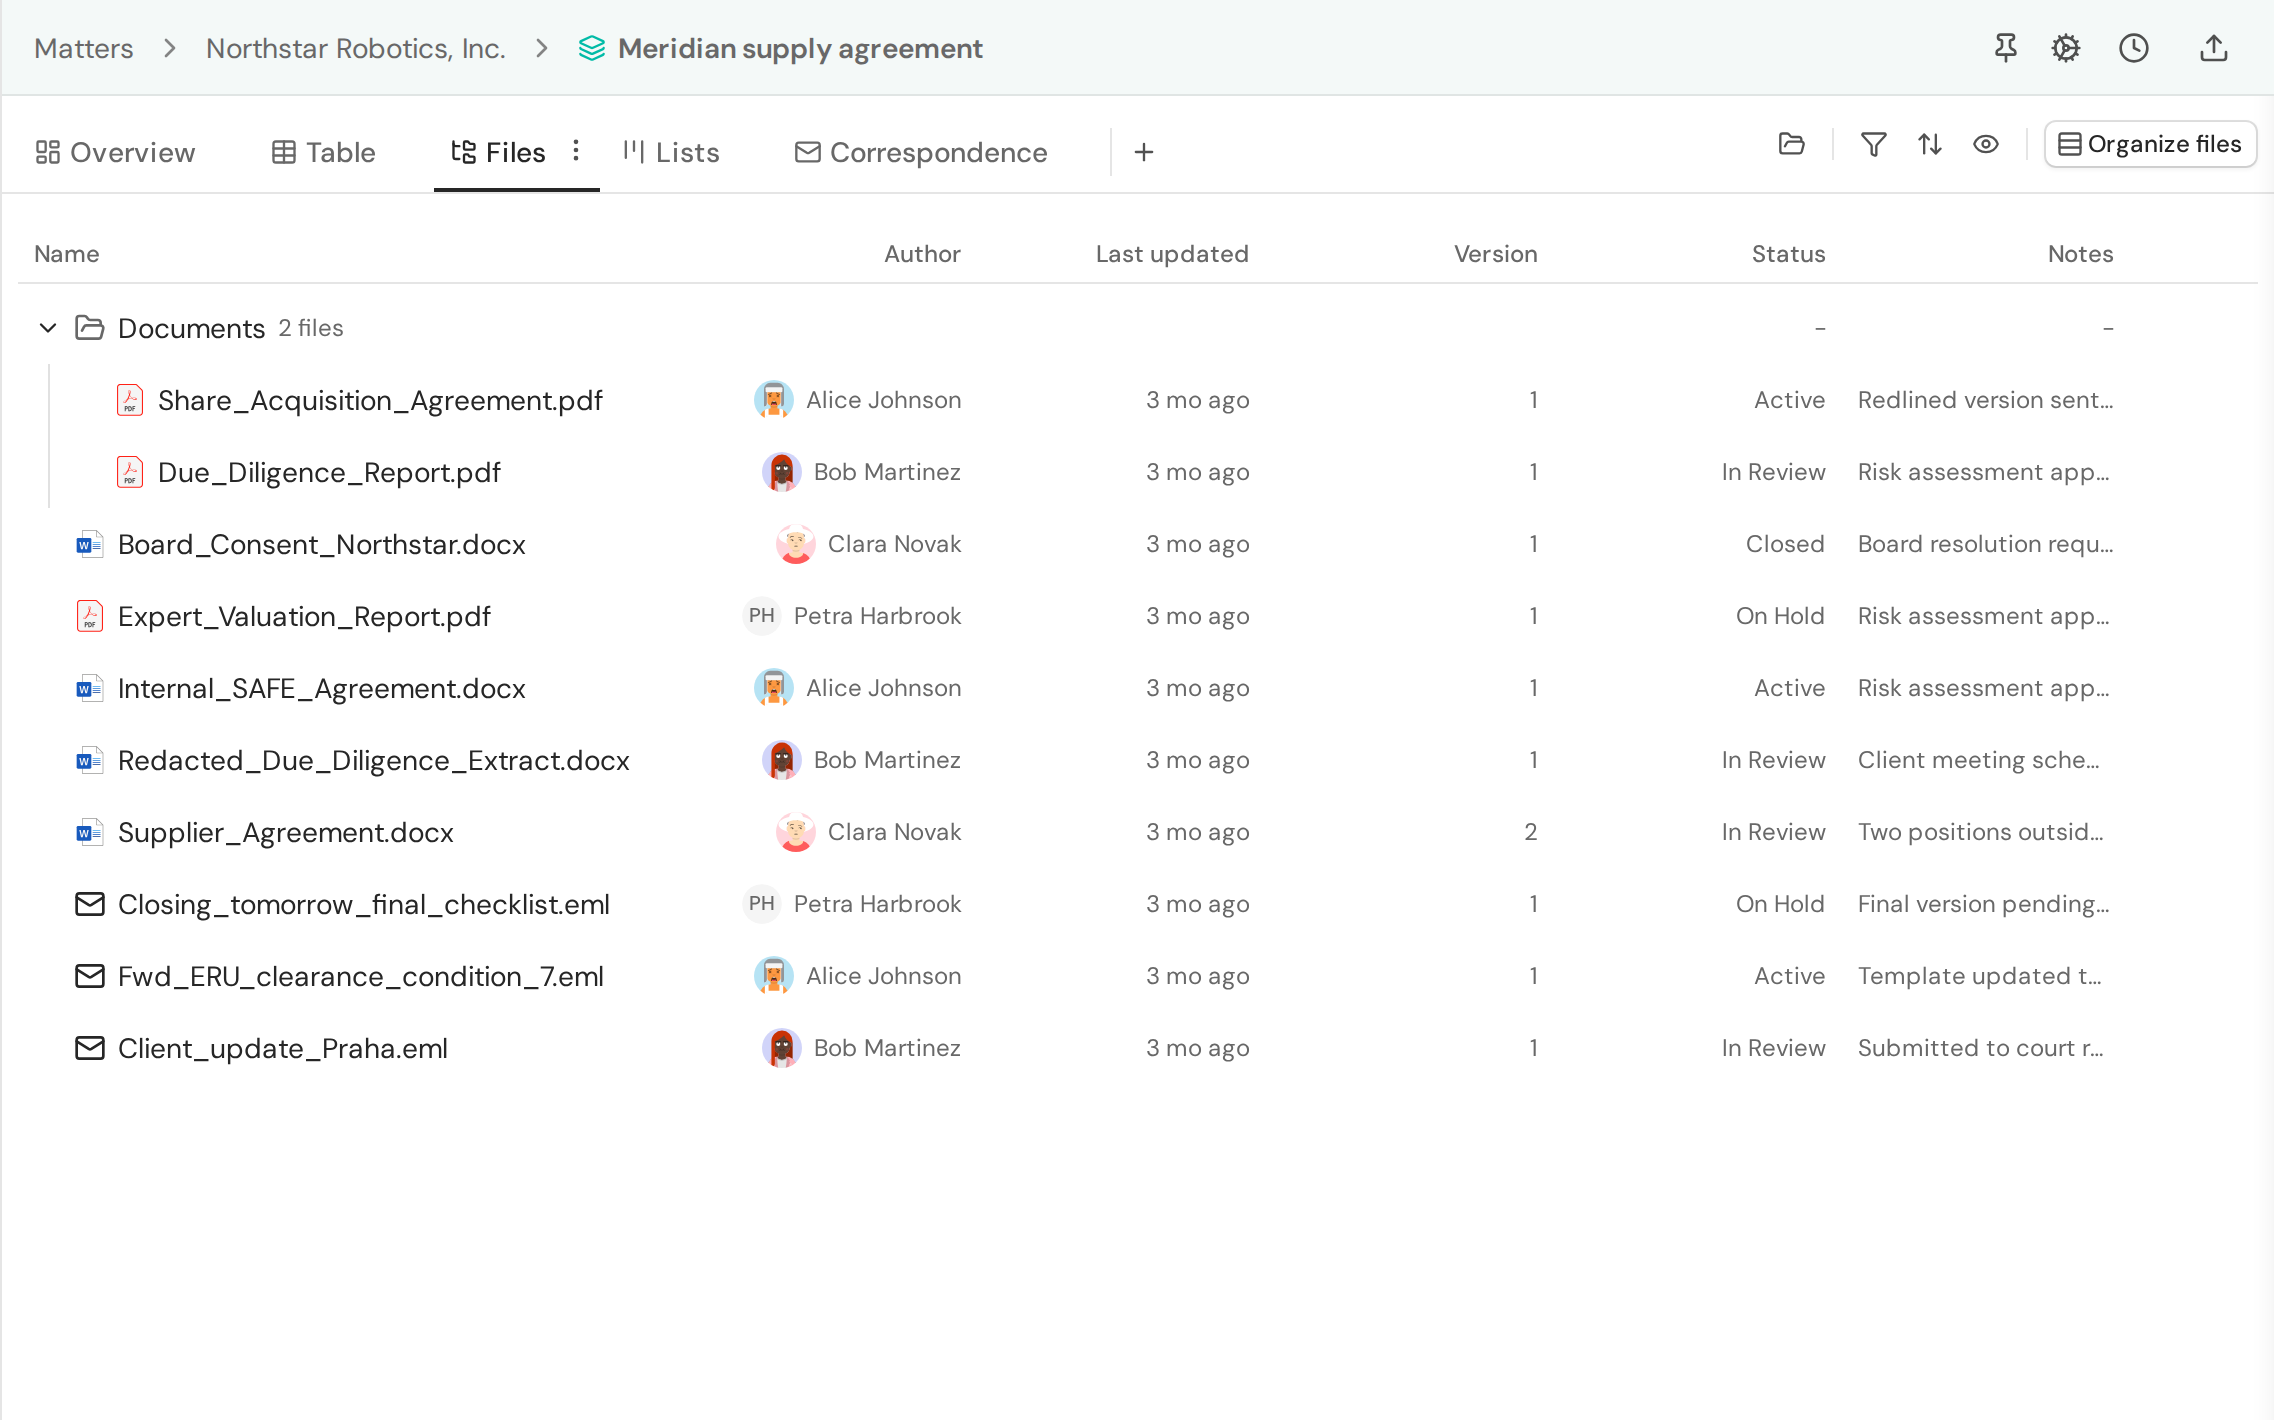Open Supplier_Agreement.docx
This screenshot has height=1420, width=2274.
pos(286,832)
